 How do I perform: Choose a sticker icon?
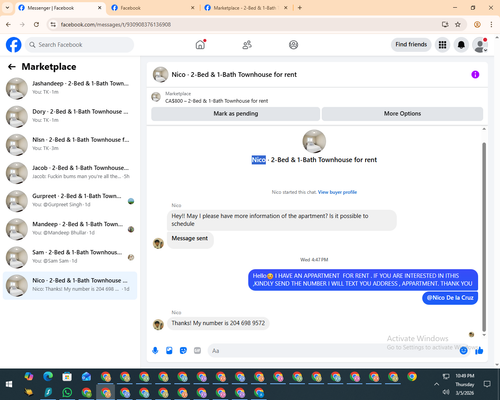pos(183,350)
